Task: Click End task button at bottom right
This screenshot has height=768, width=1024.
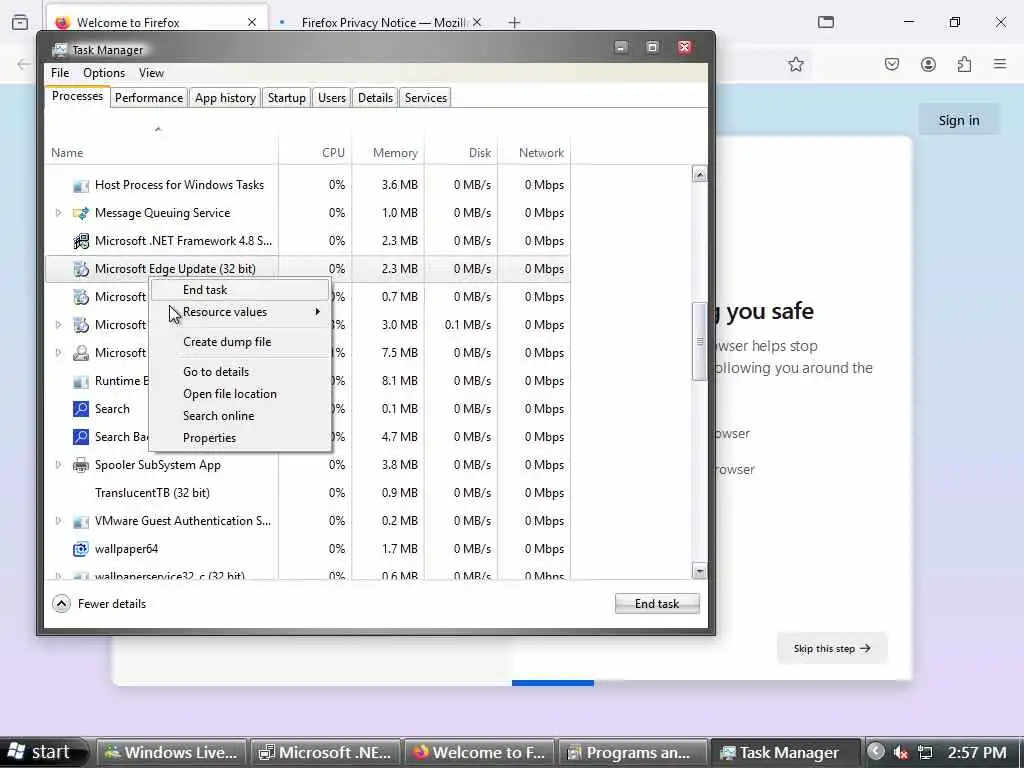Action: tap(657, 604)
